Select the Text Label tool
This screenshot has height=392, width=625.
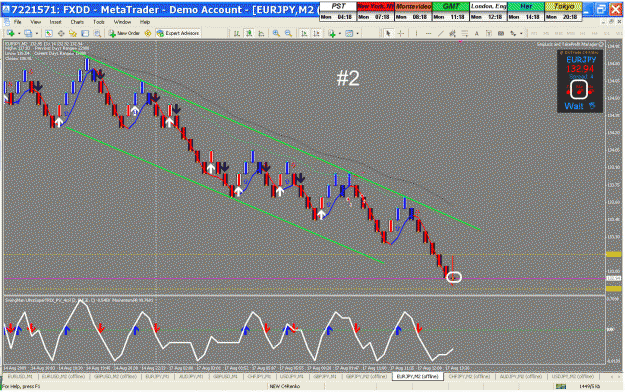(x=489, y=33)
